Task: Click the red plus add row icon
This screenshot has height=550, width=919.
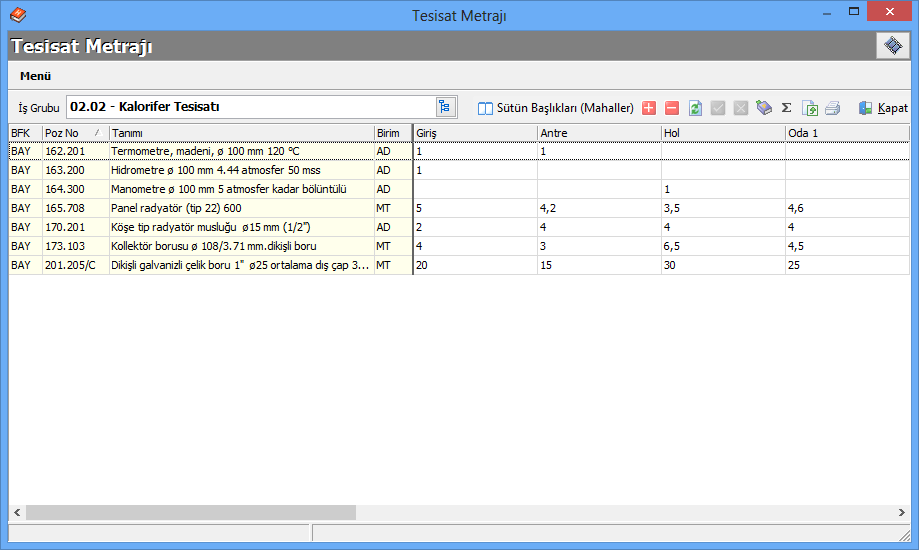Action: 649,108
